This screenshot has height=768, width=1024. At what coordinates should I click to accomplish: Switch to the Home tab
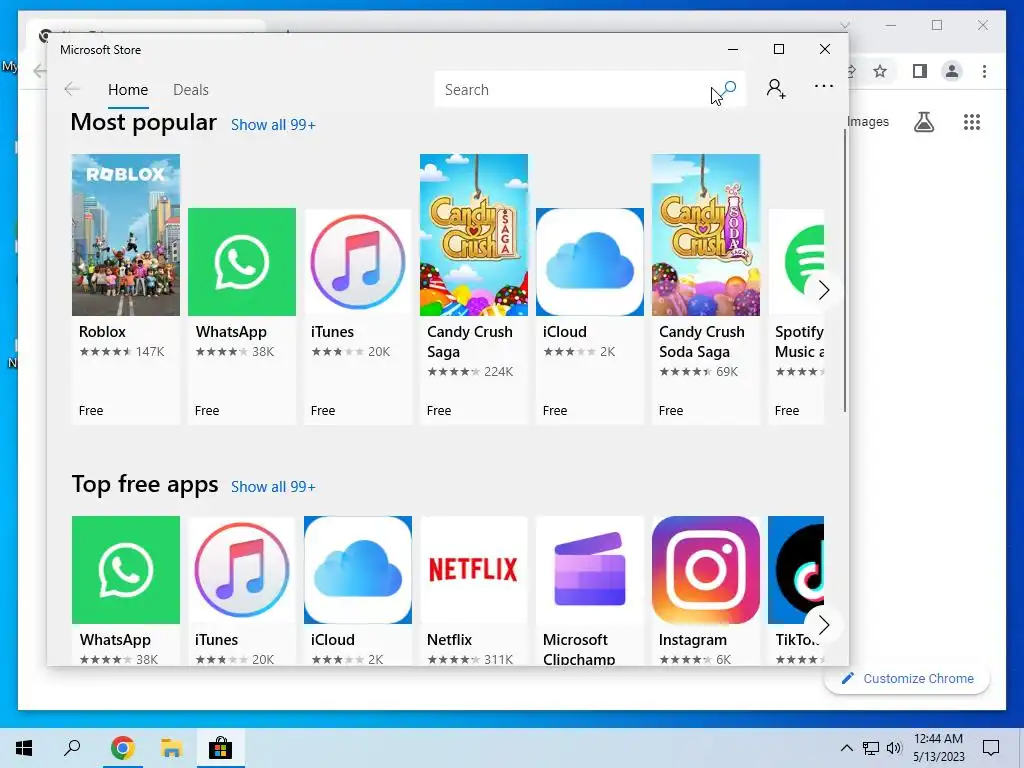point(128,89)
